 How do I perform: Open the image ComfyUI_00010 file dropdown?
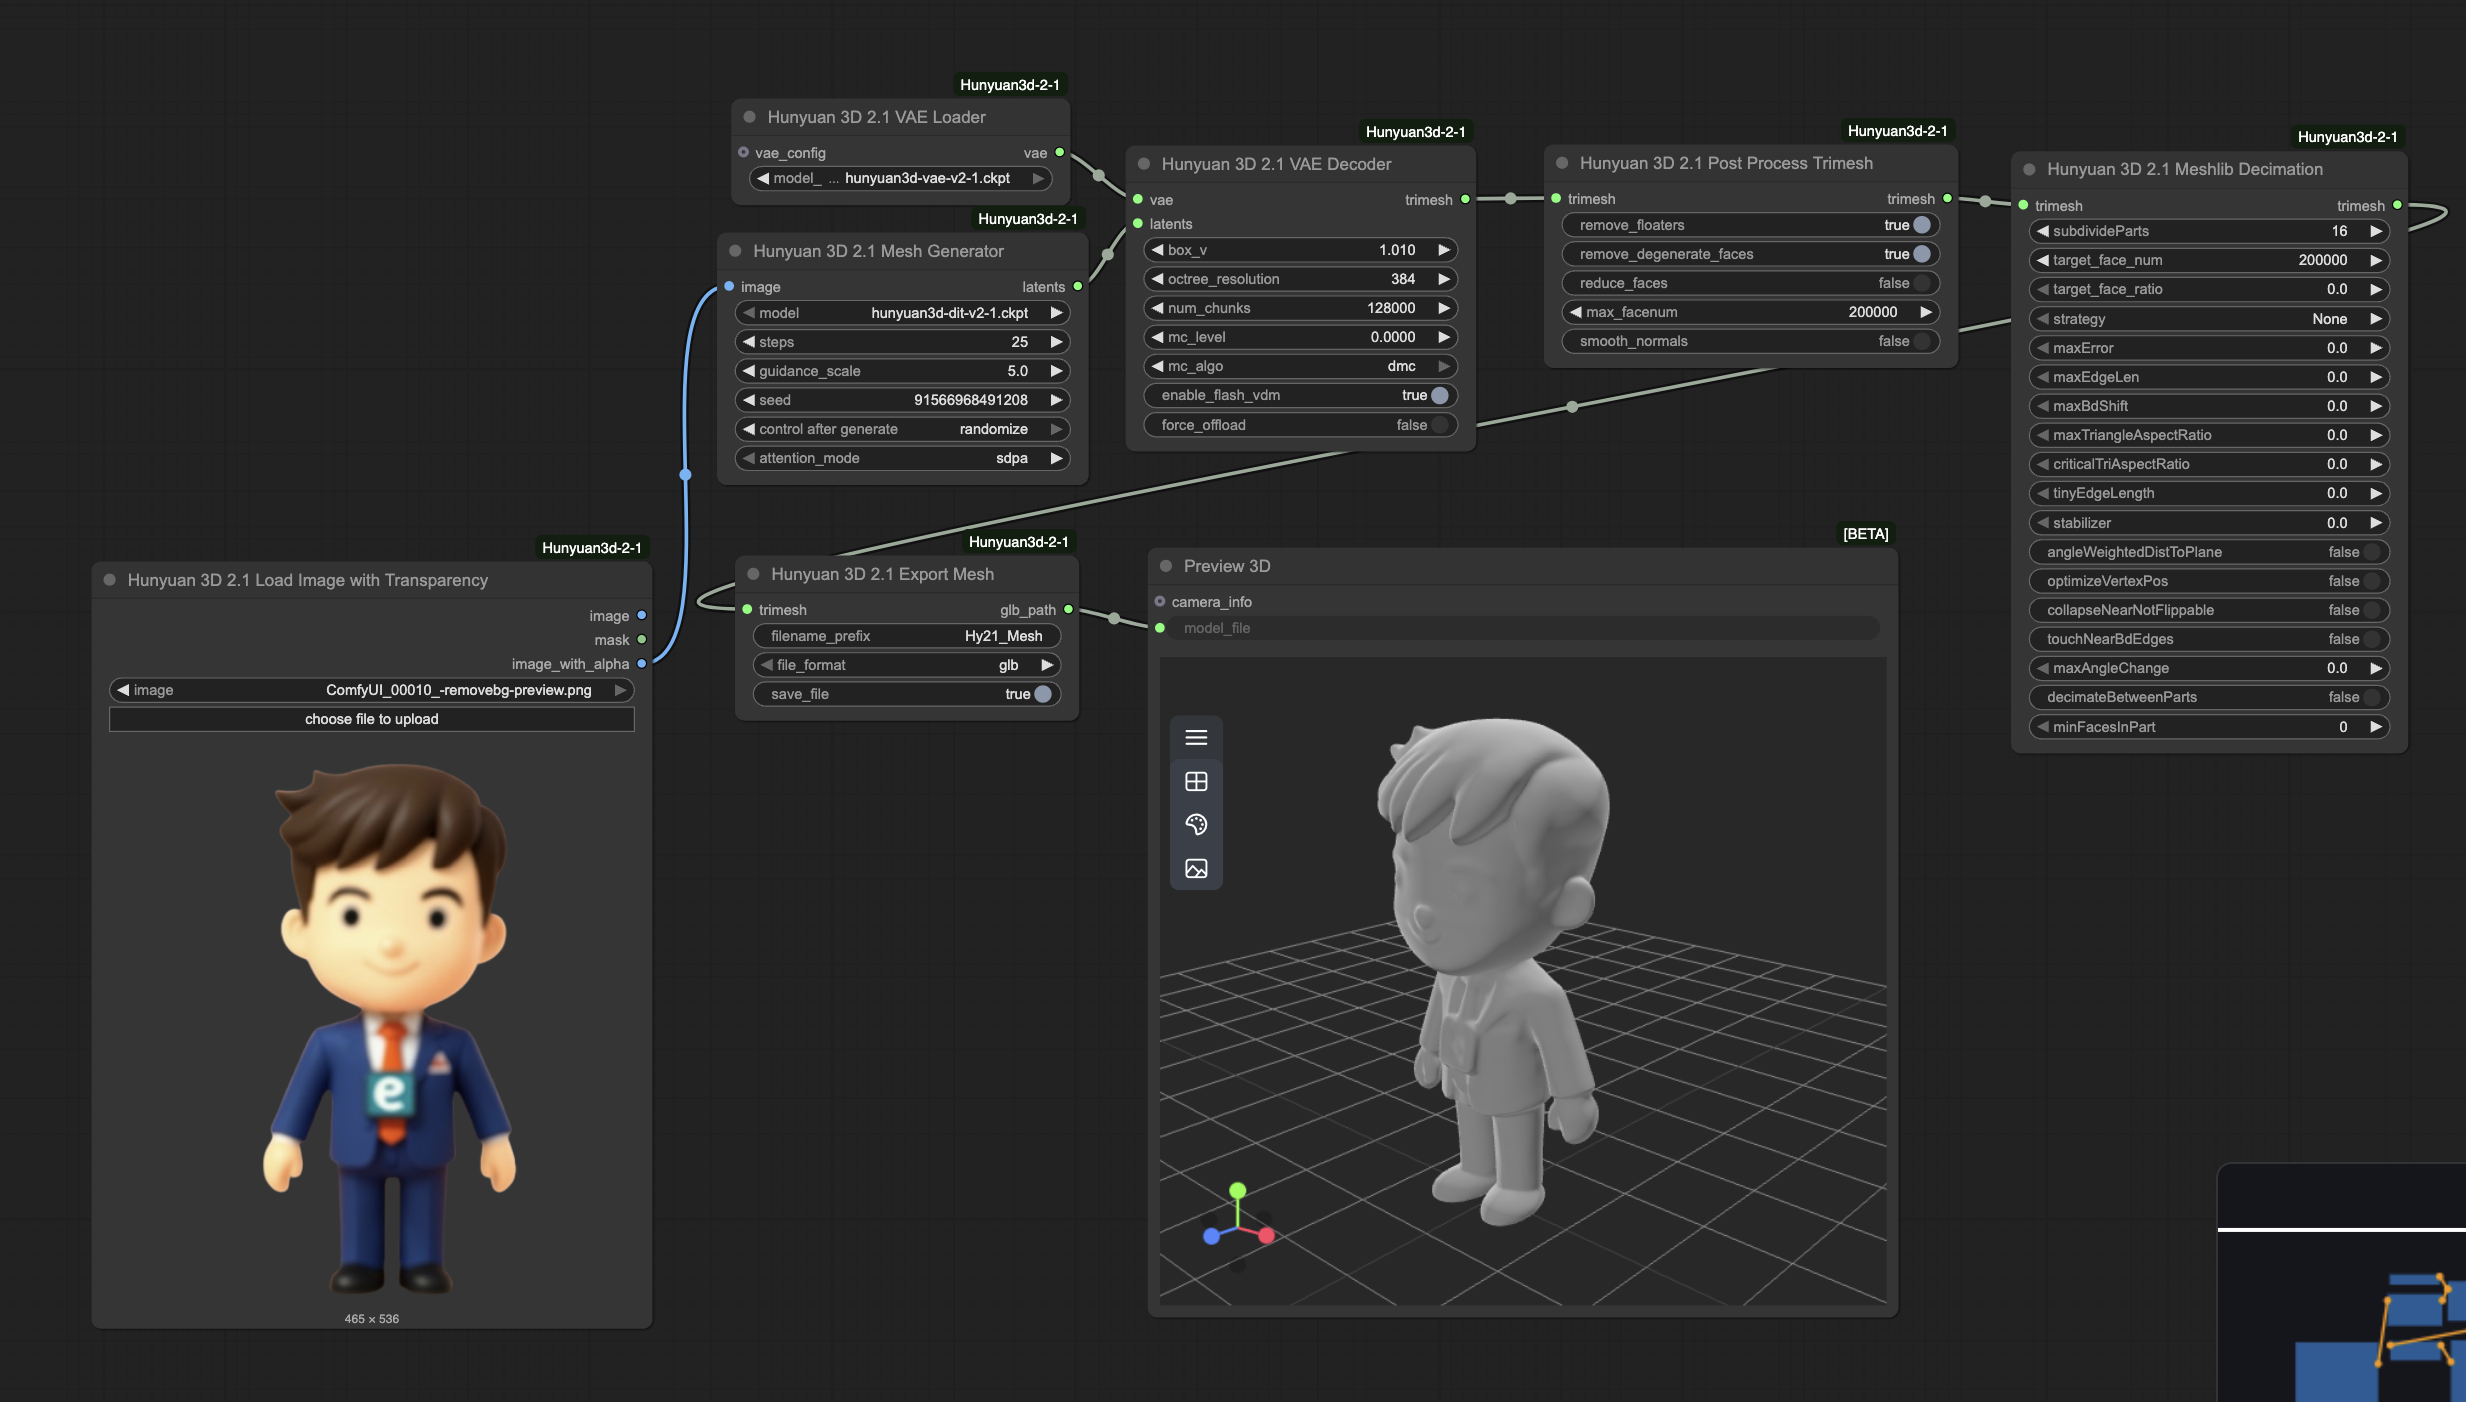pyautogui.click(x=372, y=690)
